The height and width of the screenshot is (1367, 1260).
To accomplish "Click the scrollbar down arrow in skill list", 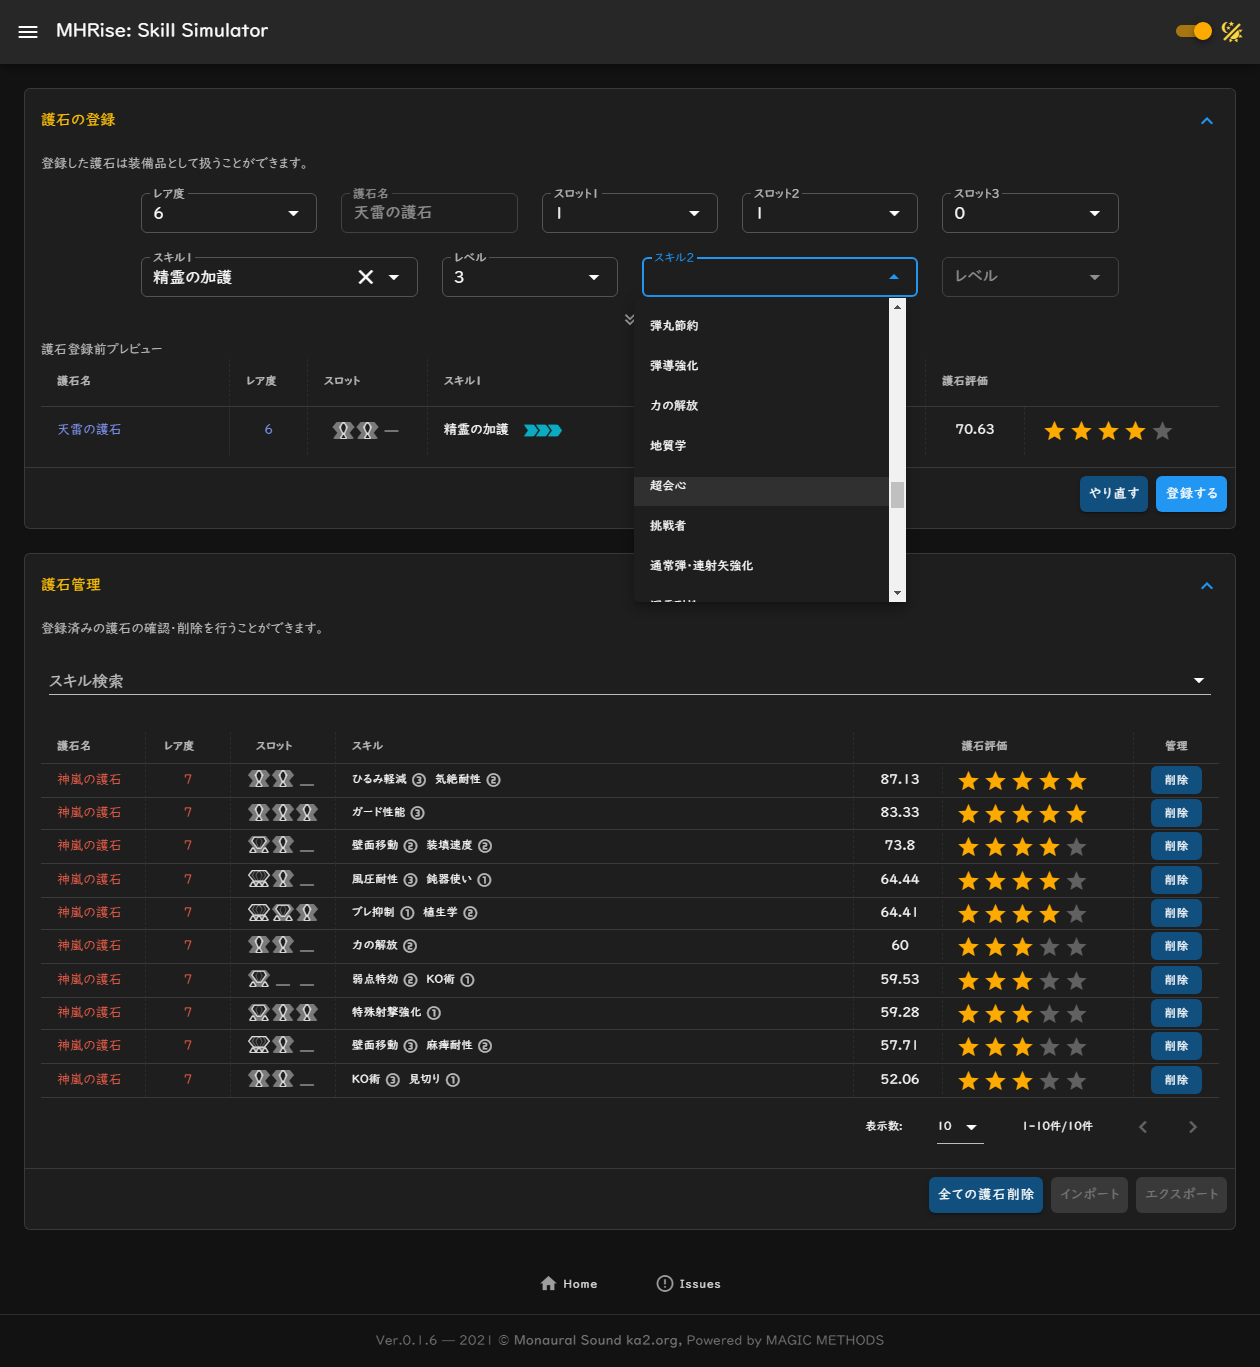I will [897, 592].
